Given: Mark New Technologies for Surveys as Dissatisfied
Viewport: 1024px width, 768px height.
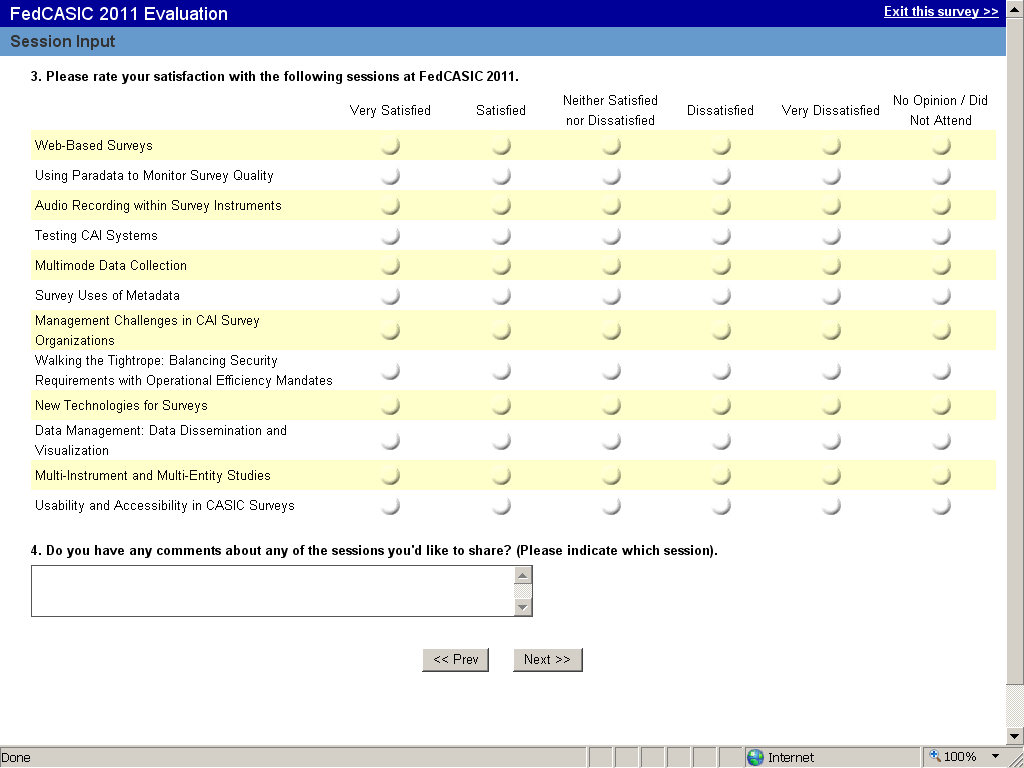Looking at the screenshot, I should tap(720, 406).
